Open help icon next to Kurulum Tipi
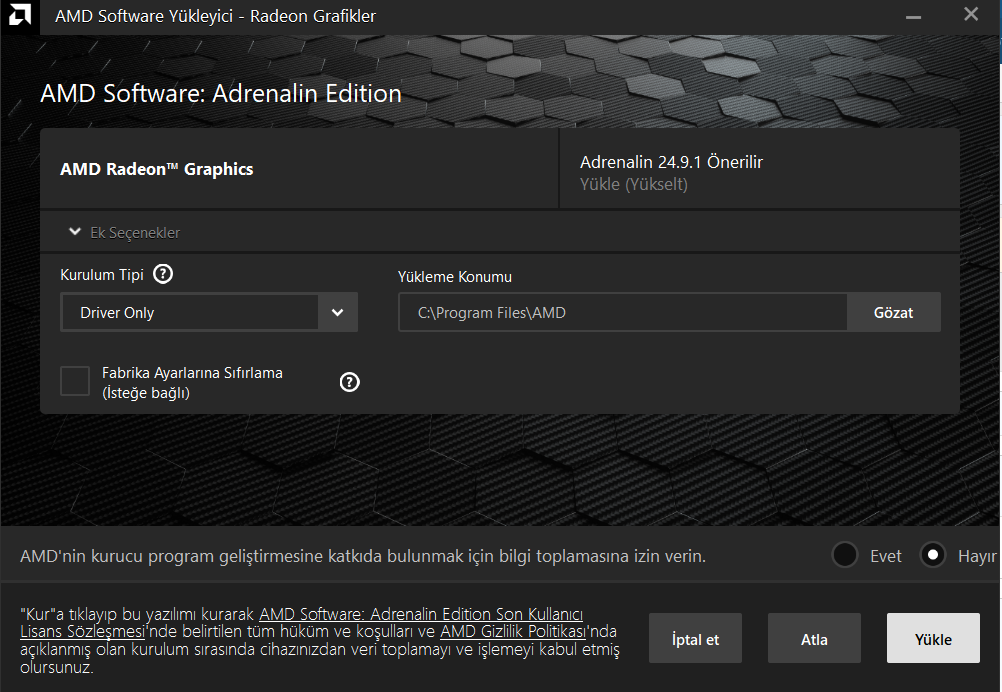Screen dimensions: 1002x692 (163, 274)
